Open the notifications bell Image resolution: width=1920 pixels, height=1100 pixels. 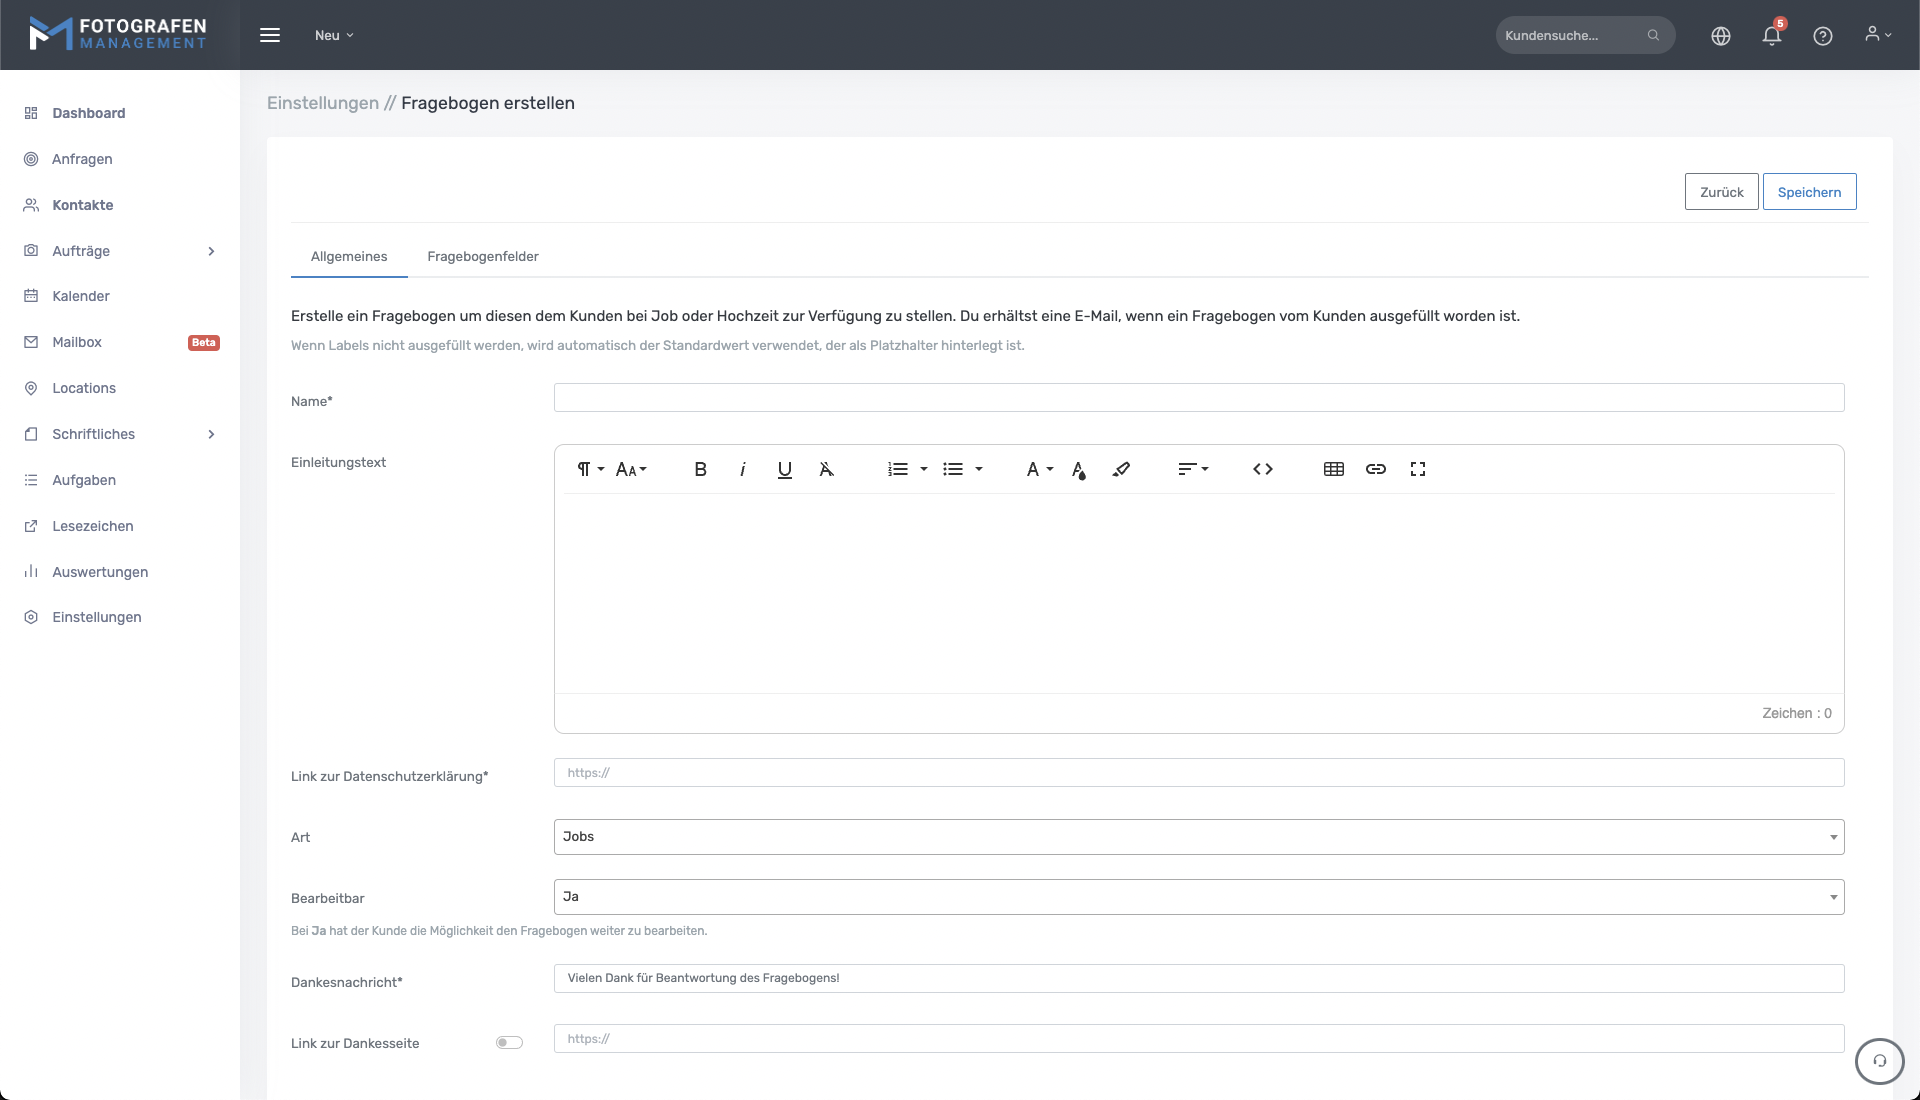pos(1771,36)
